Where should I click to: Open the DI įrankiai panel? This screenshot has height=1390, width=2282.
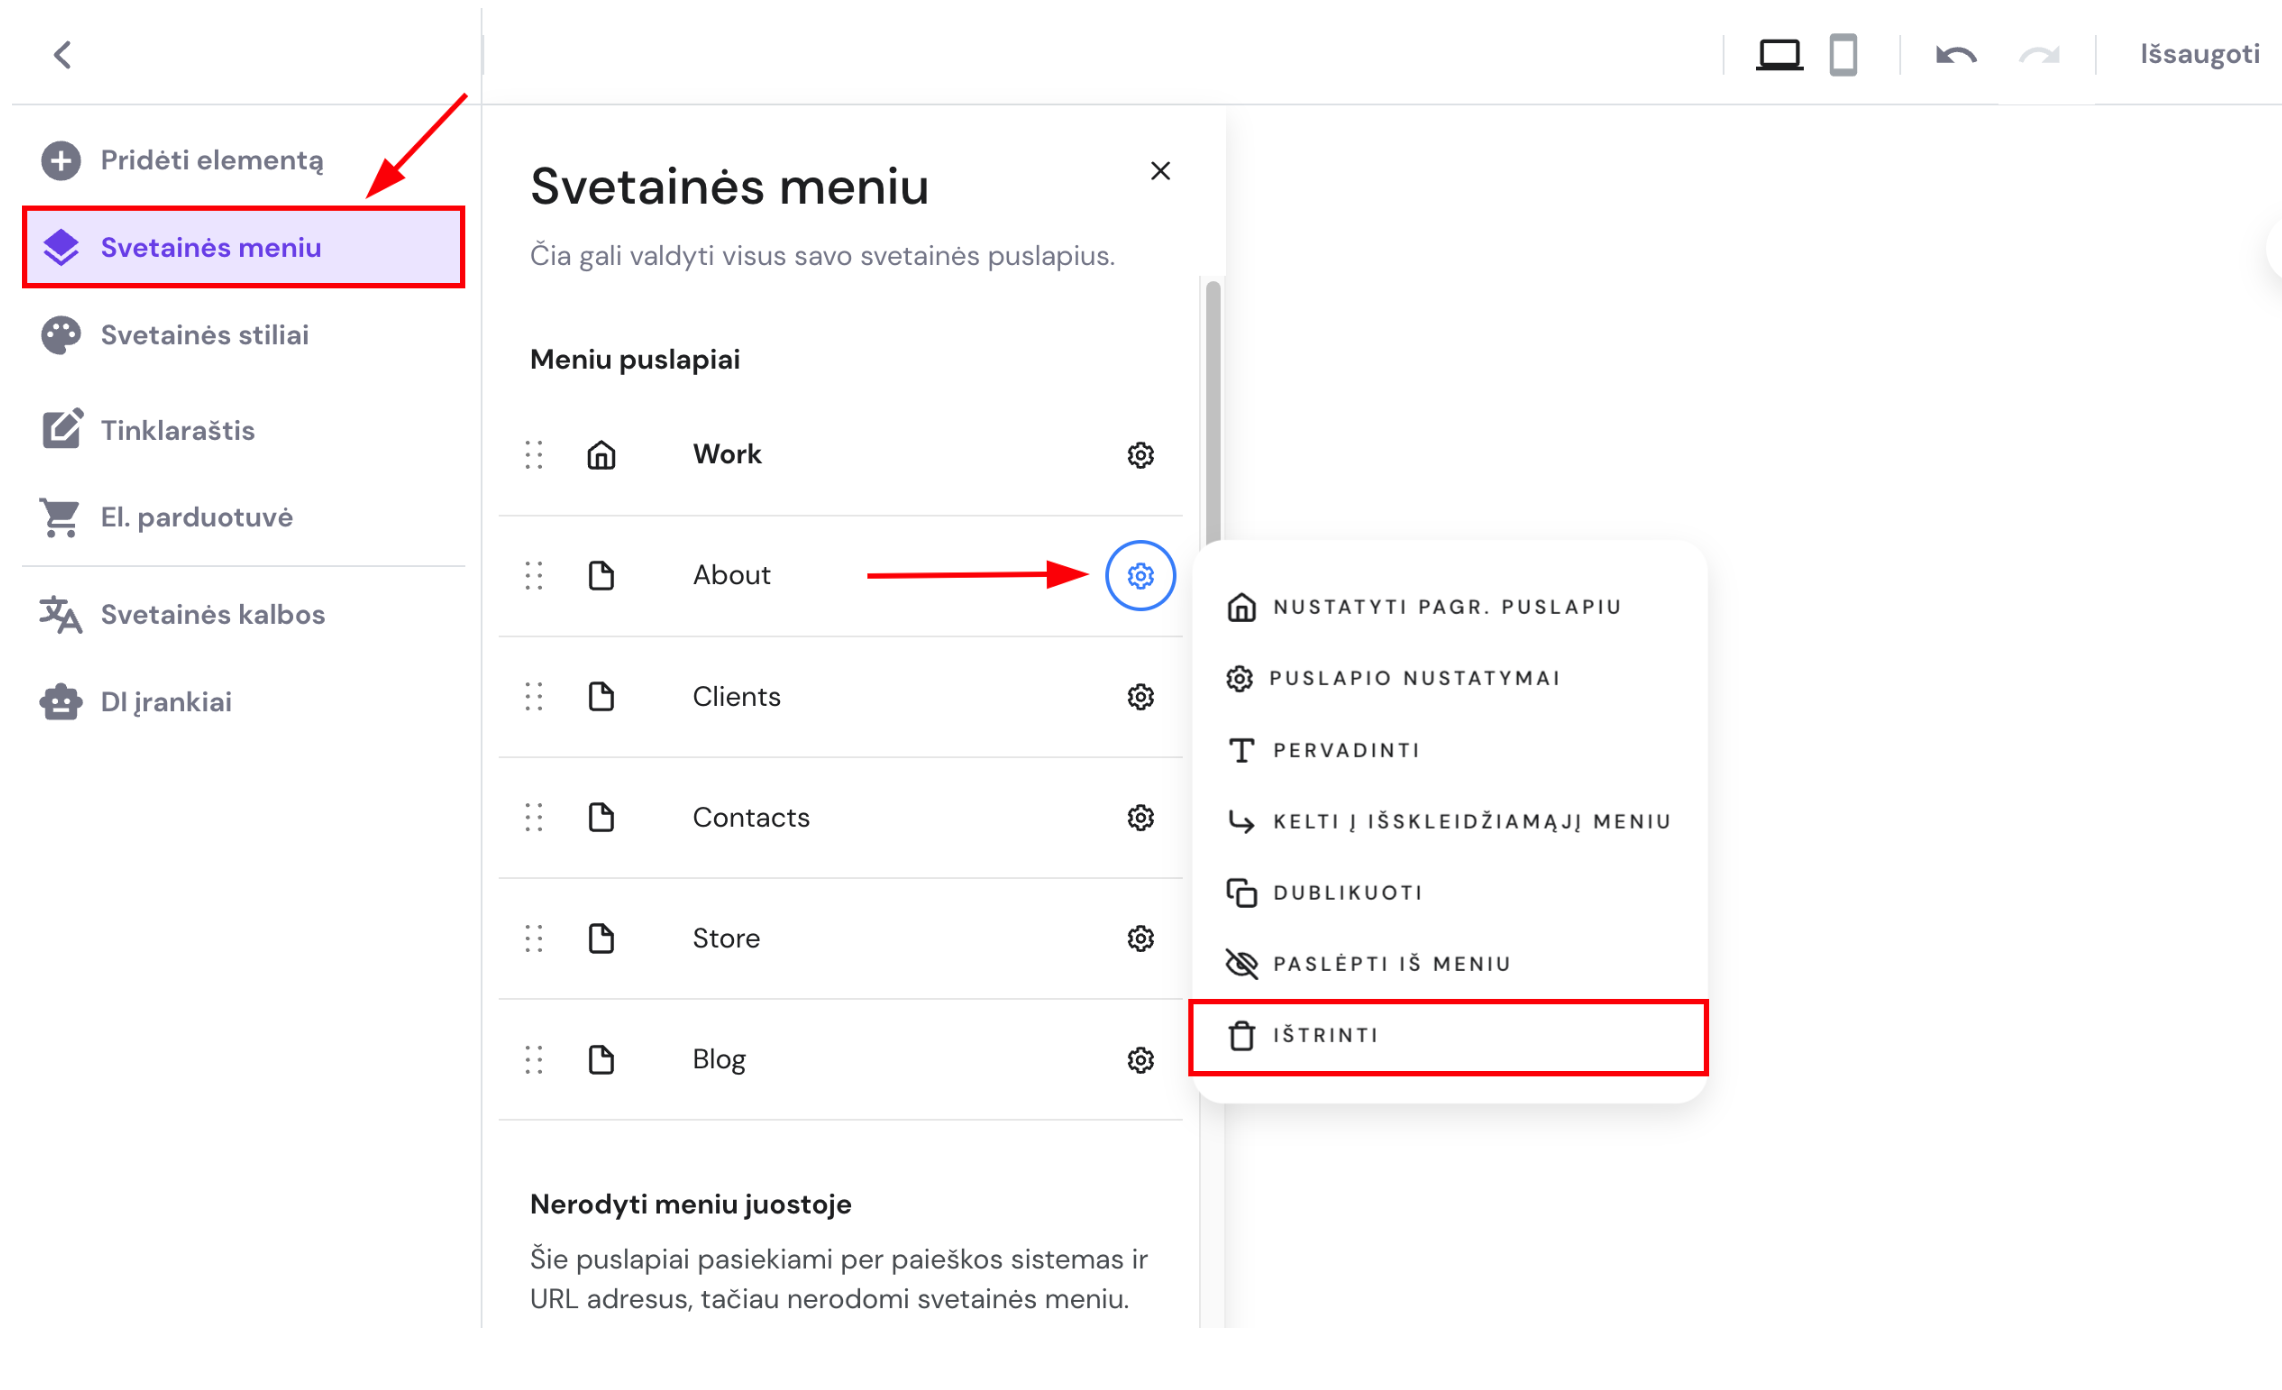coord(166,701)
